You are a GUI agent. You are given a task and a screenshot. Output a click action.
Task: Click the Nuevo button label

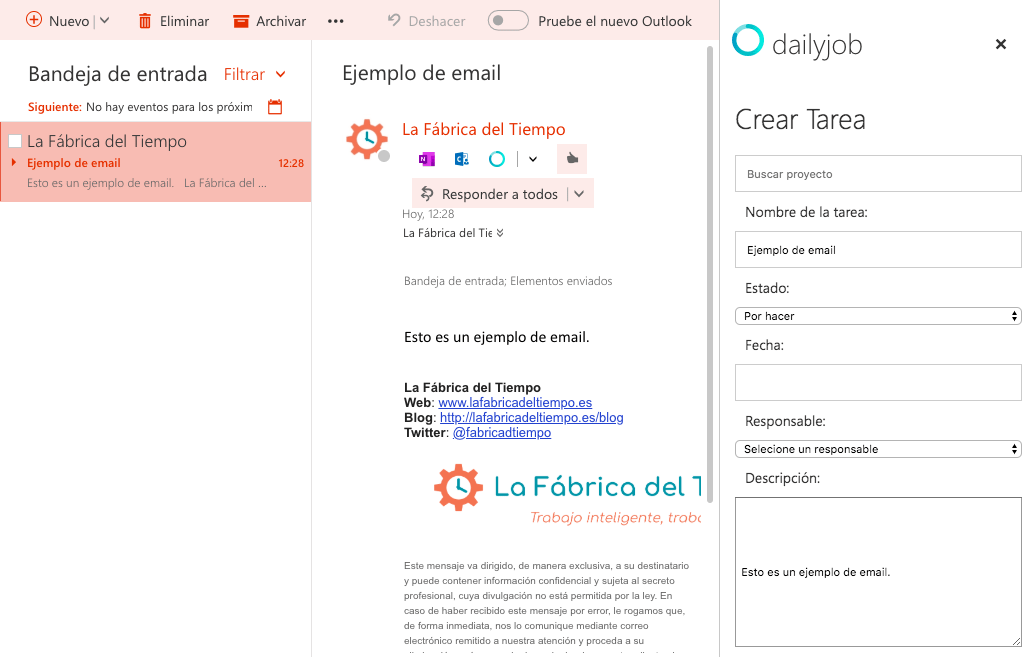[69, 21]
